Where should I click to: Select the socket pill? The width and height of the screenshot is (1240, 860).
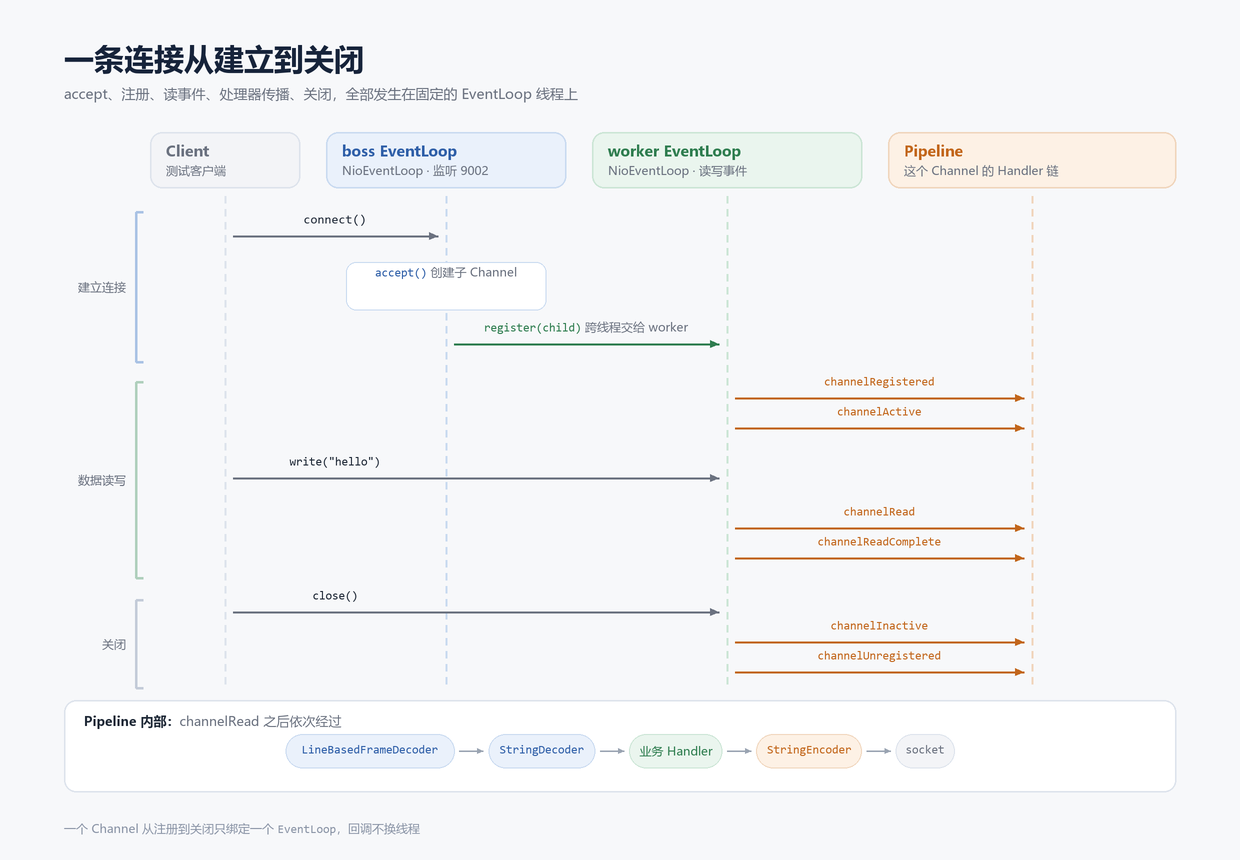pyautogui.click(x=925, y=751)
